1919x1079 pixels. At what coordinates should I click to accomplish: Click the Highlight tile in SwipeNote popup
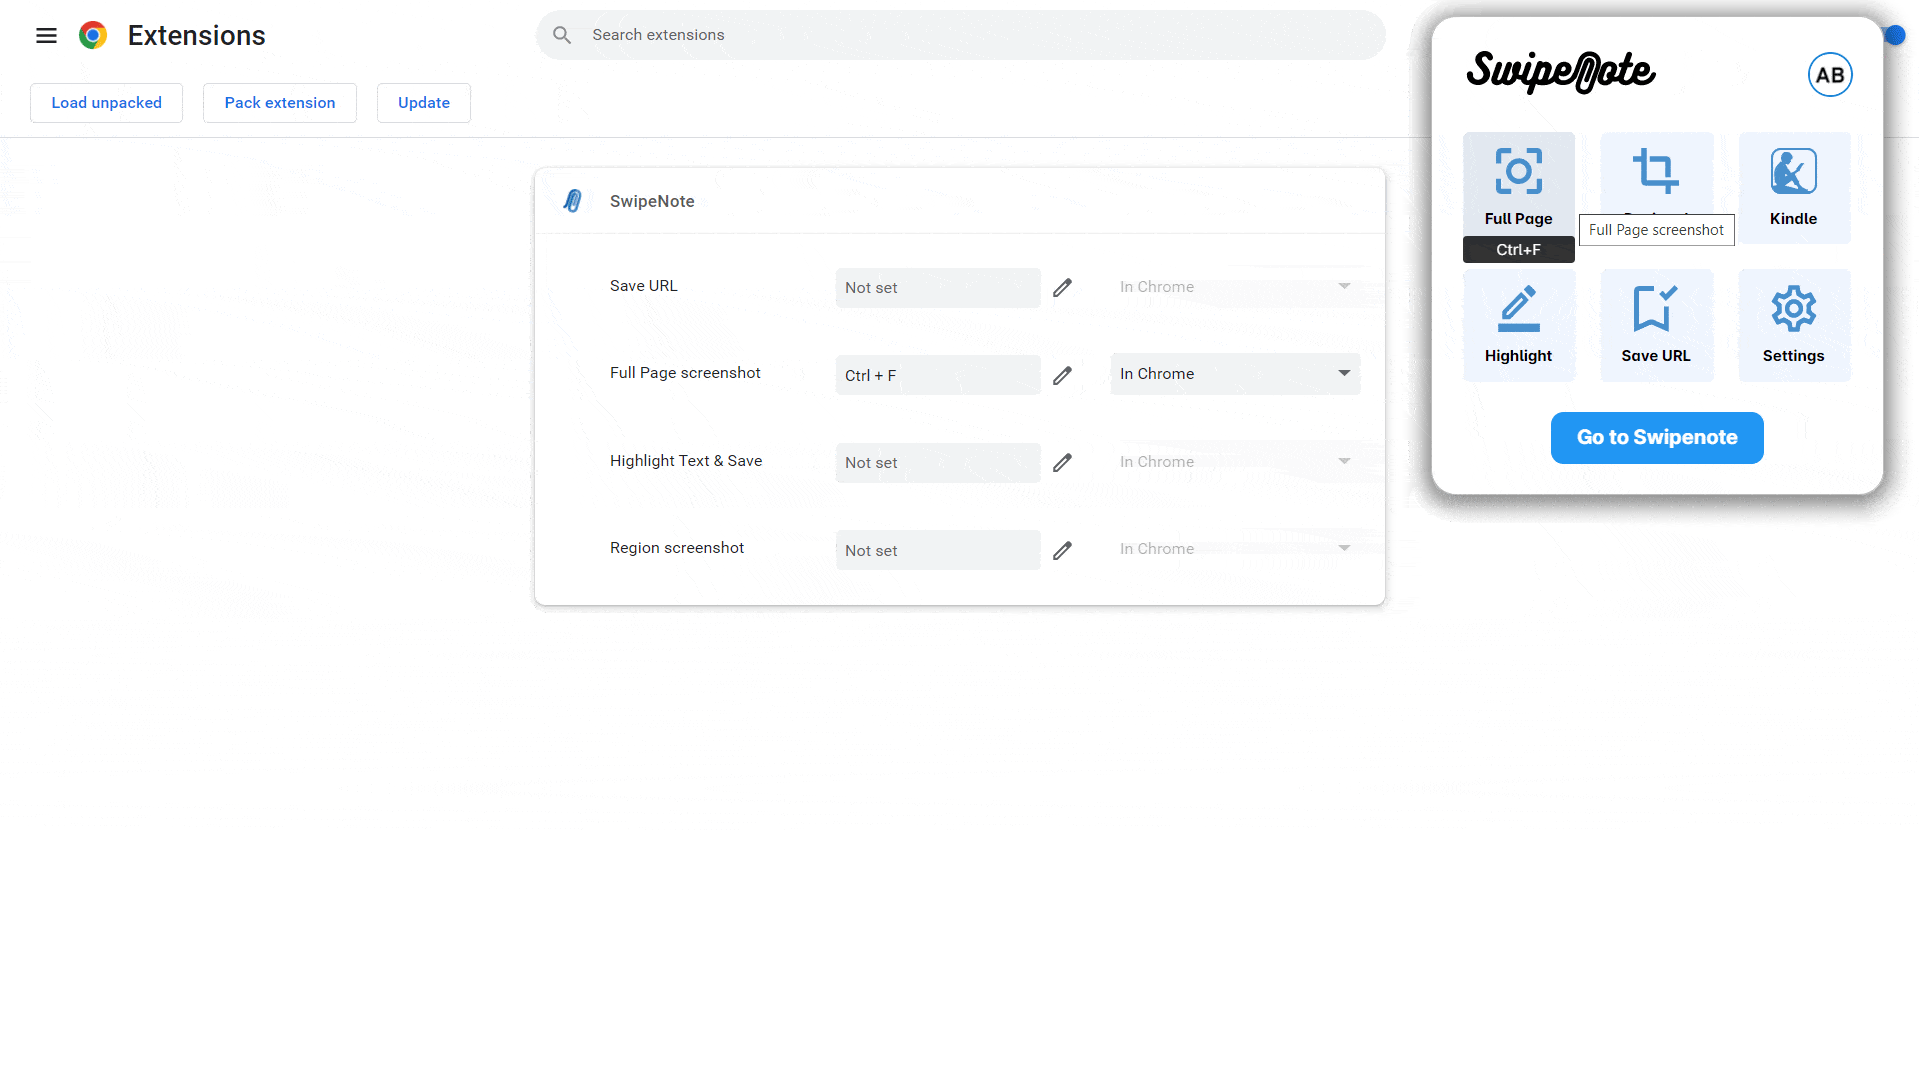(1518, 325)
